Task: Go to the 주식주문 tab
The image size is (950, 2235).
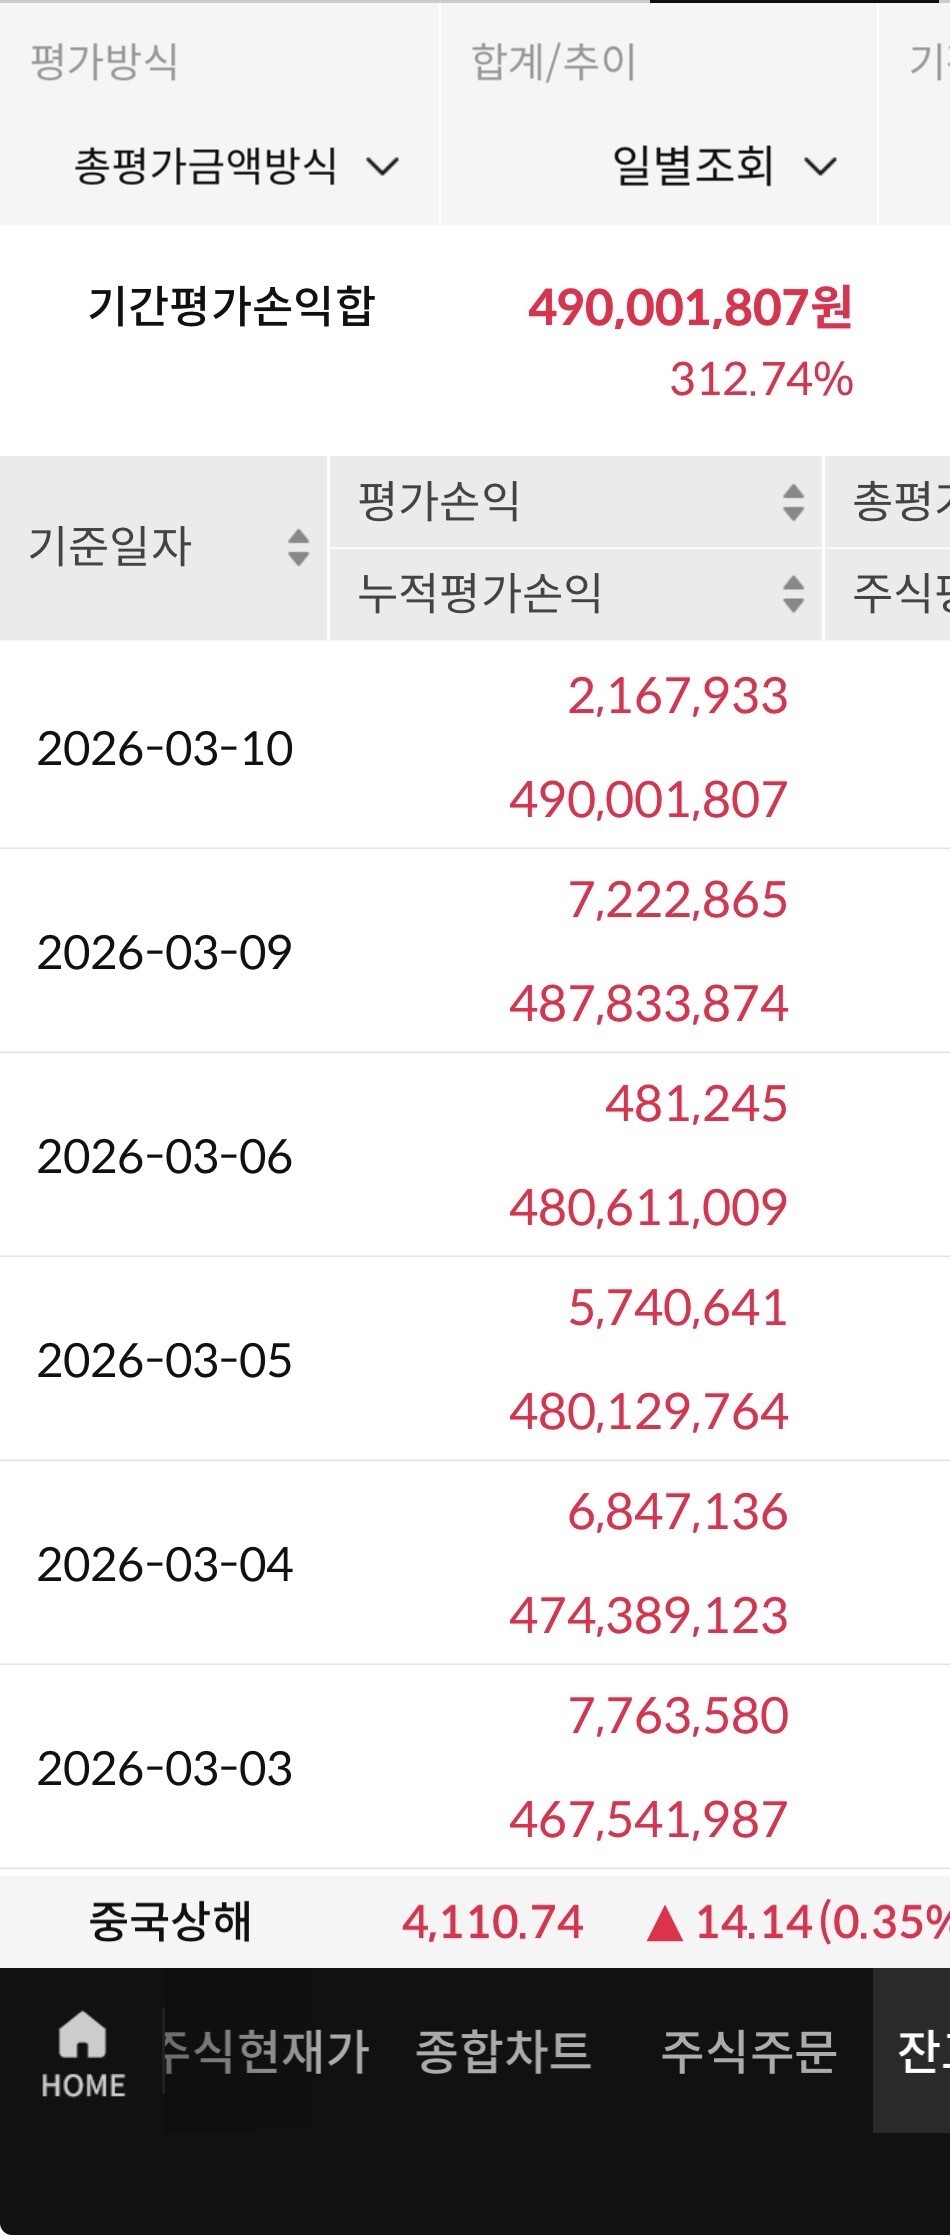Action: [x=748, y=2052]
